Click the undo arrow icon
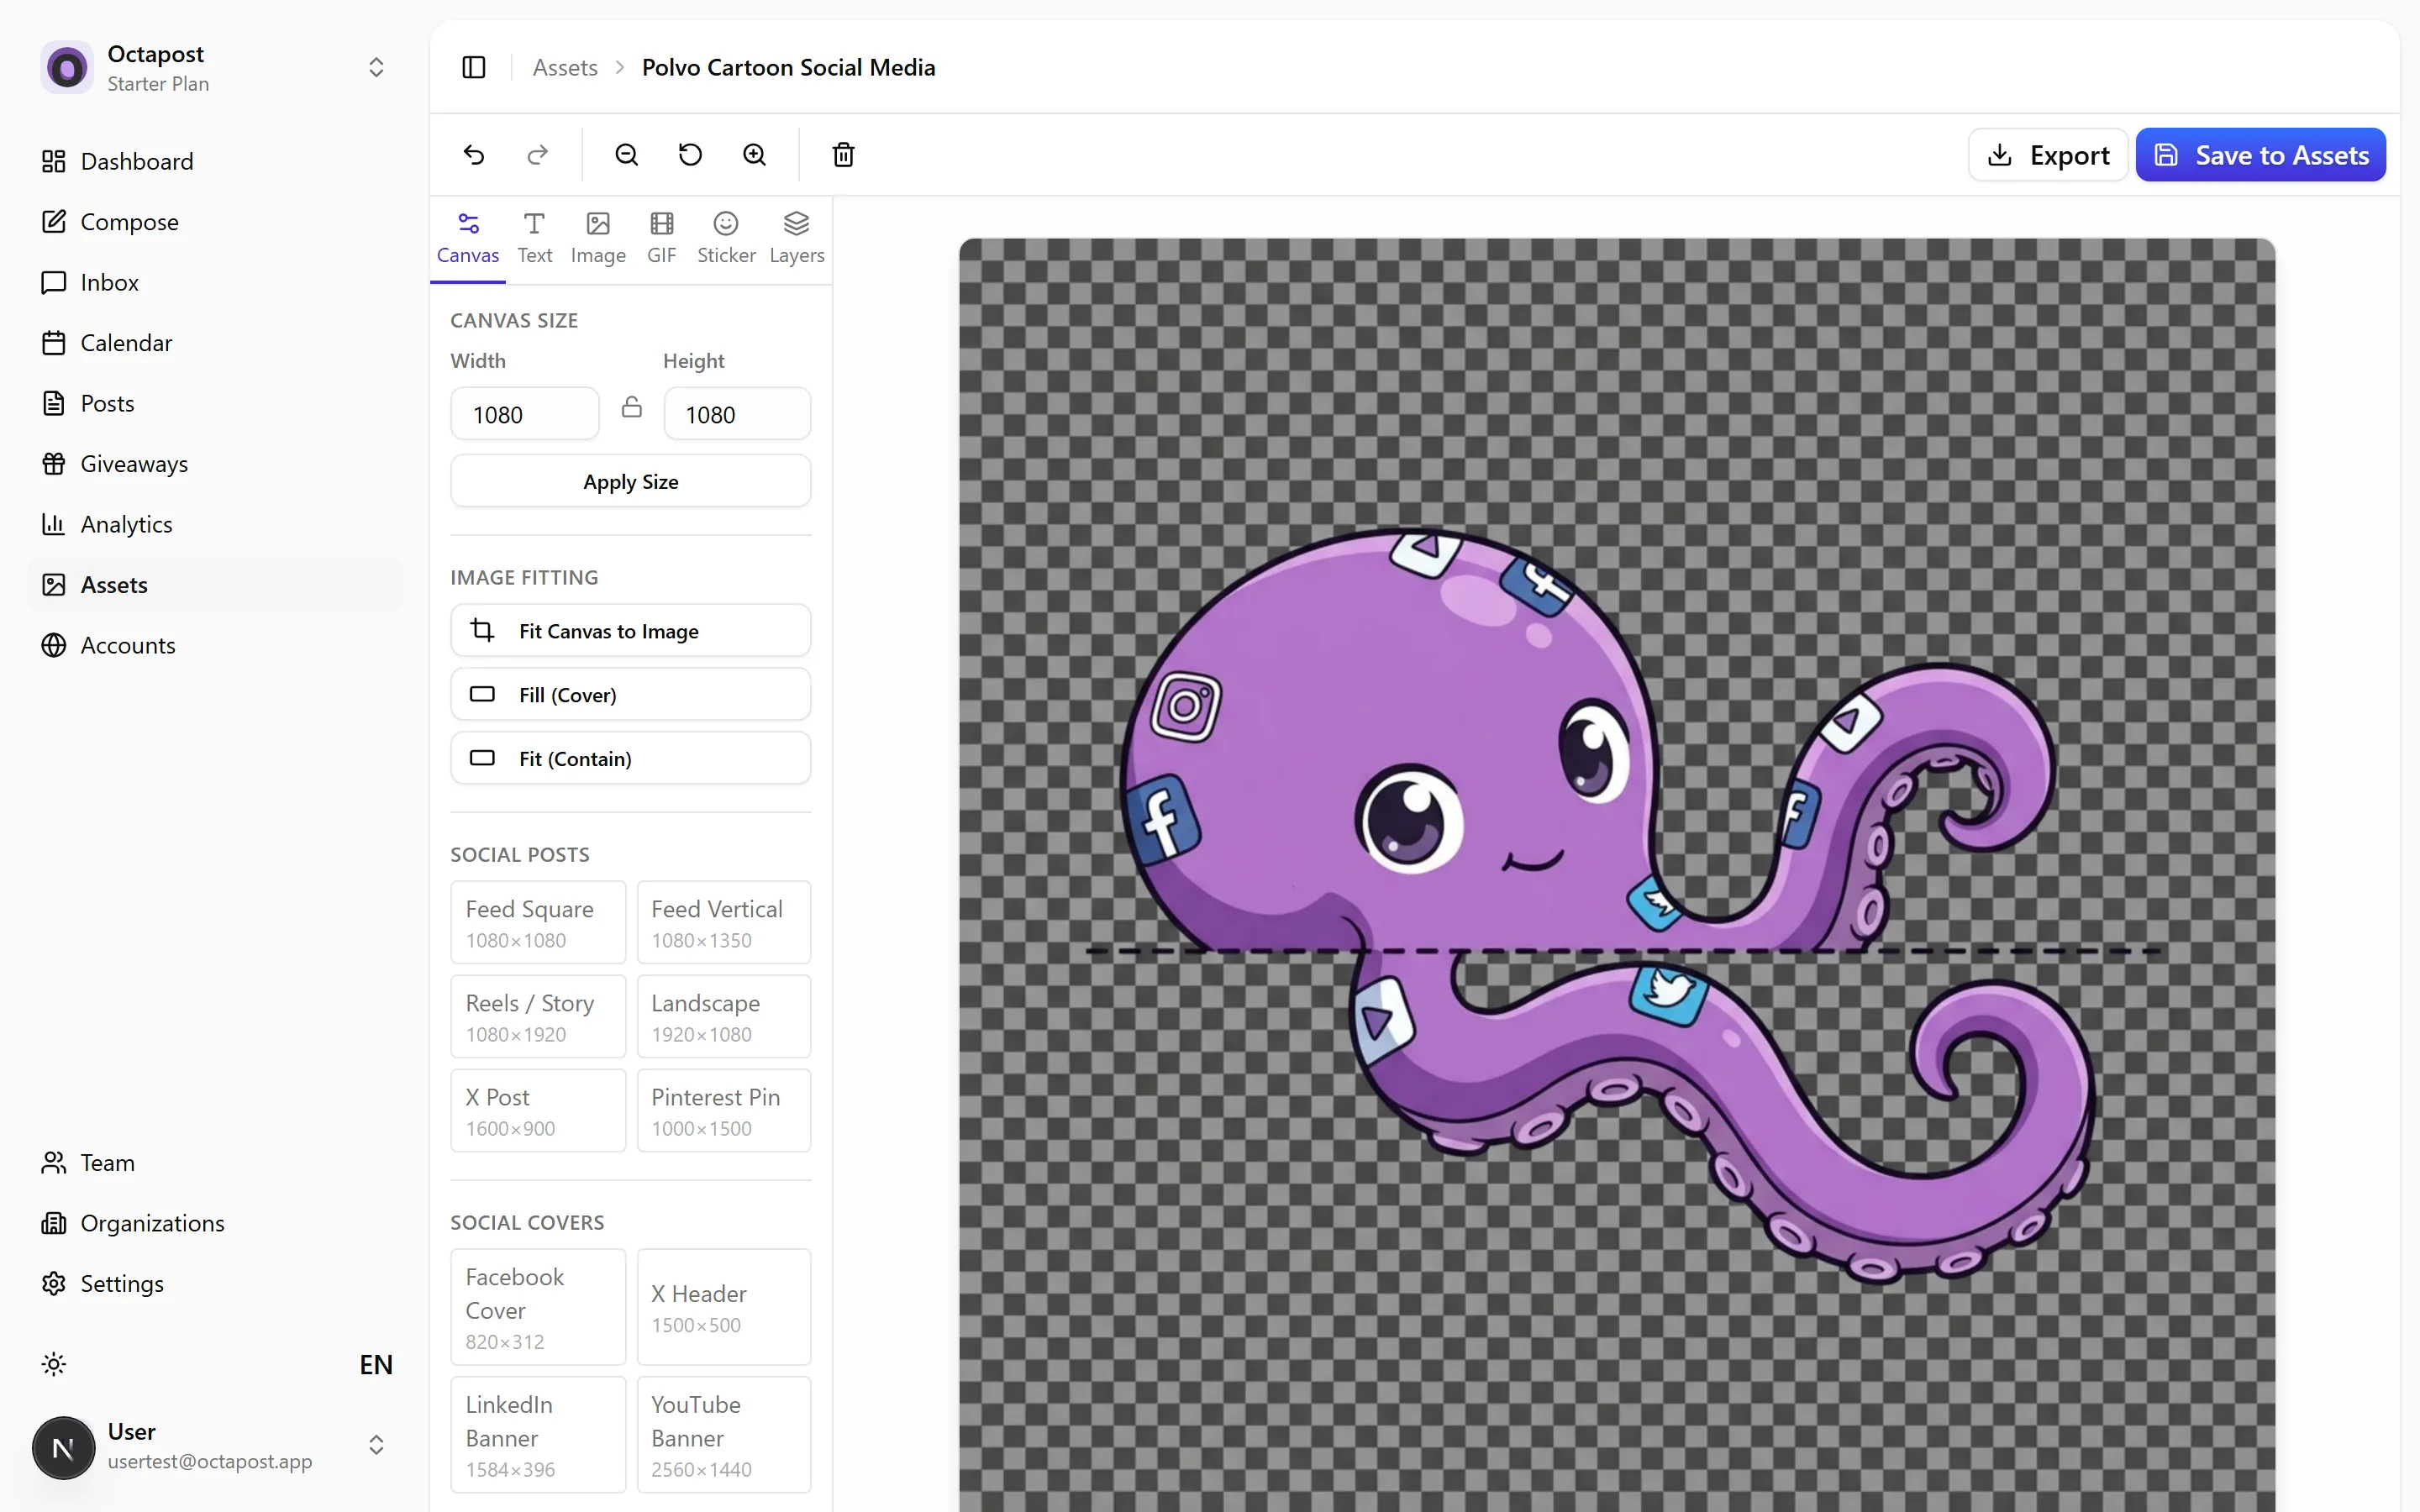 (x=474, y=155)
